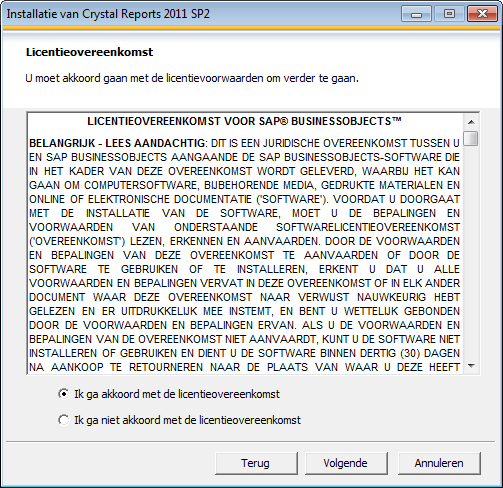Click the license text scroll down arrow
This screenshot has height=488, width=503.
(x=471, y=366)
